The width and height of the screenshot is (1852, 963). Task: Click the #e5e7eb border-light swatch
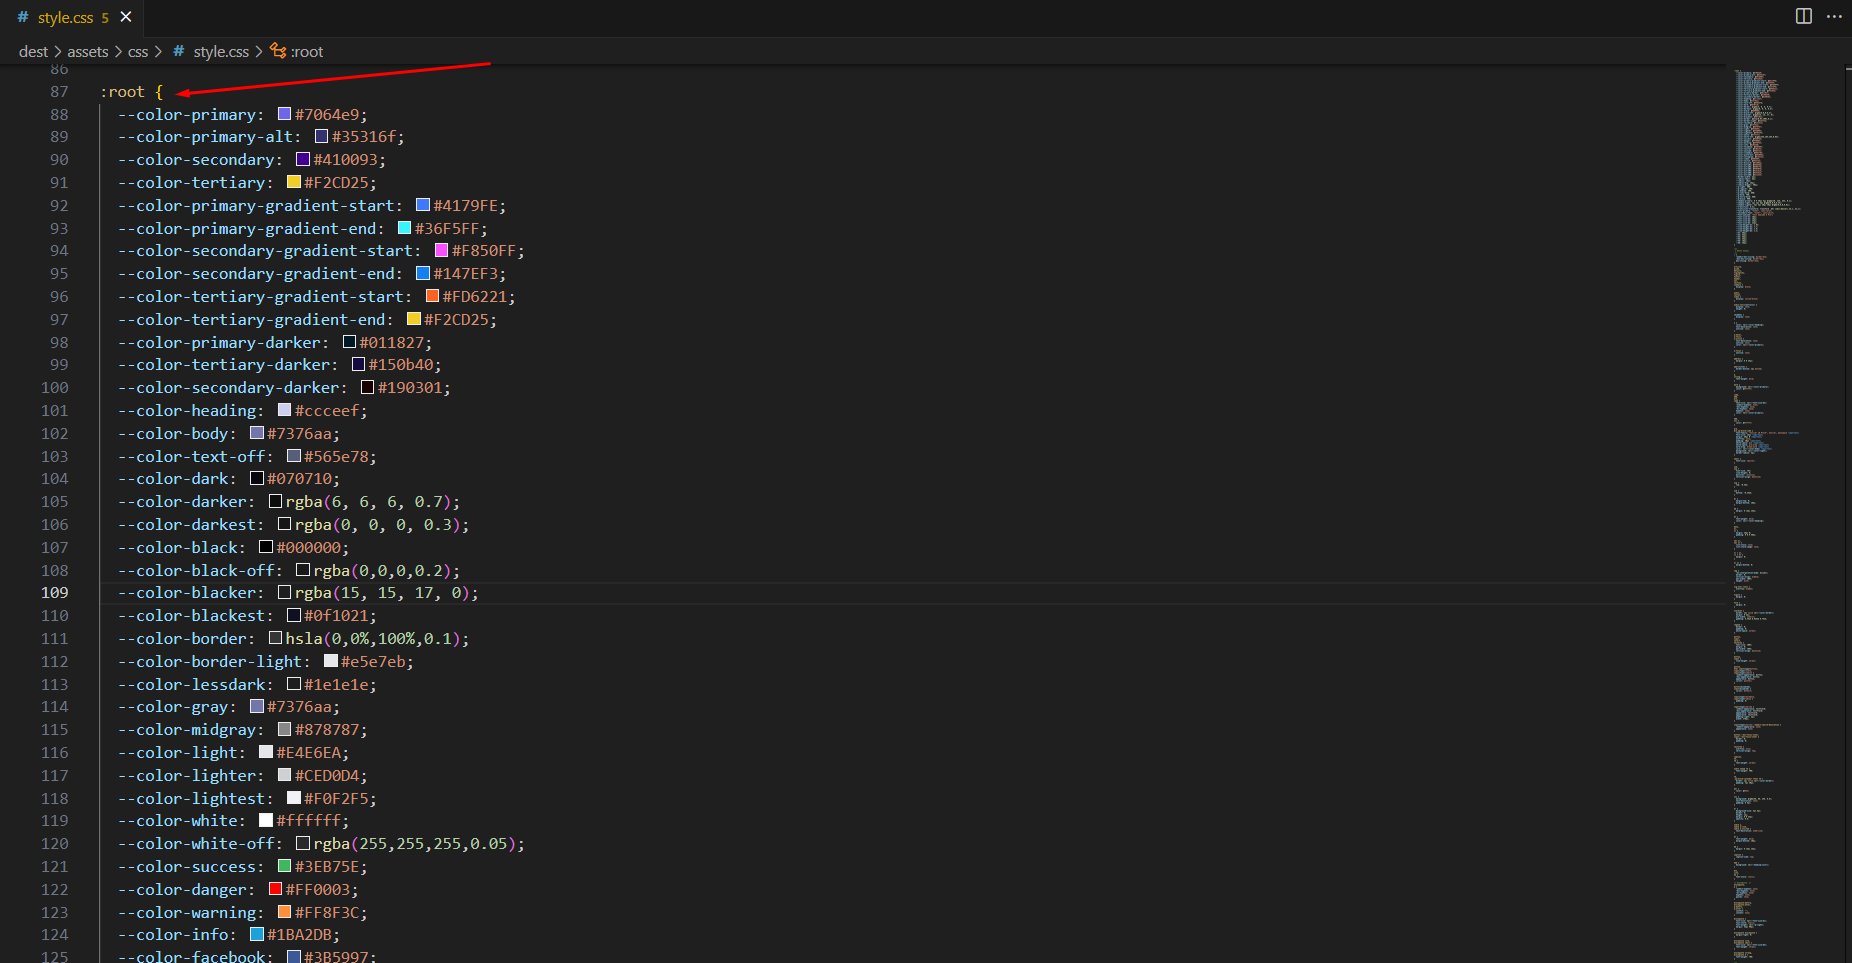click(331, 661)
